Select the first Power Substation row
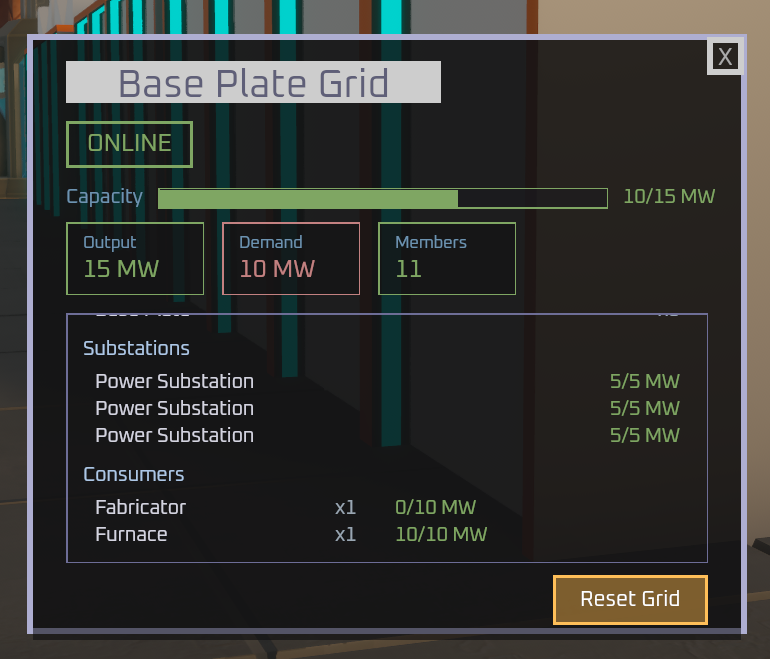 (x=387, y=382)
